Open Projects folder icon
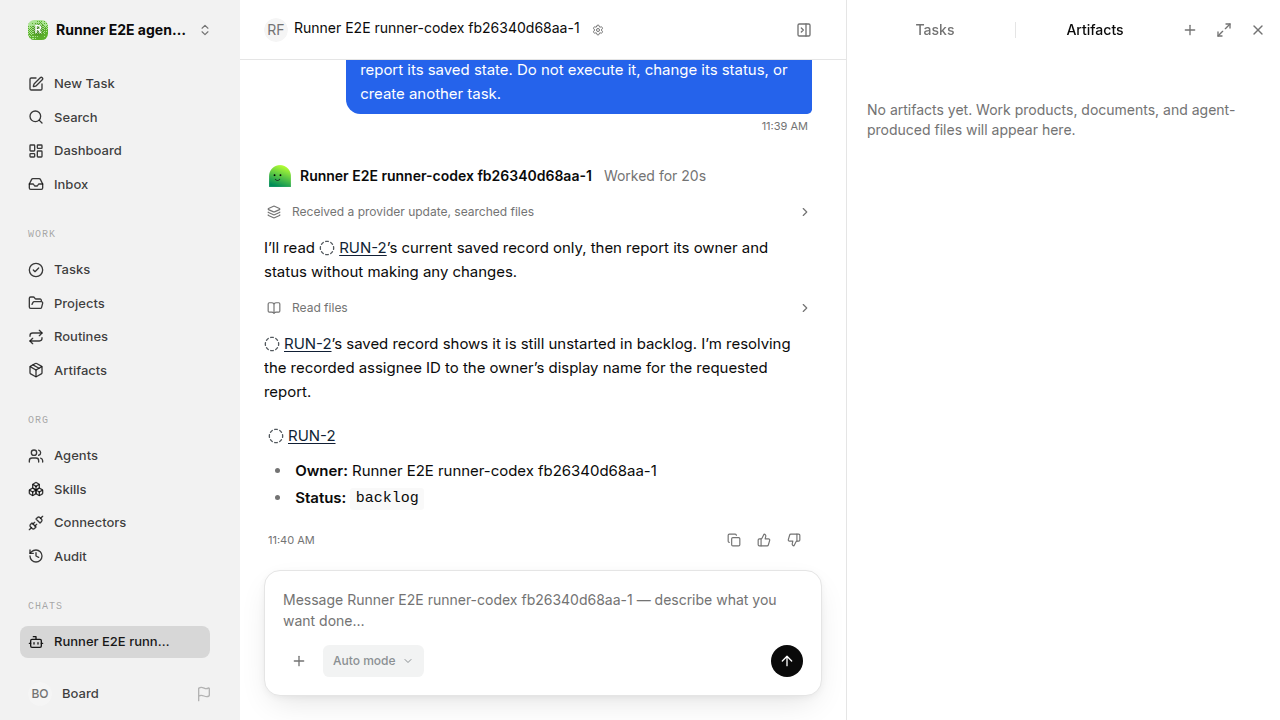The image size is (1280, 720). point(36,303)
